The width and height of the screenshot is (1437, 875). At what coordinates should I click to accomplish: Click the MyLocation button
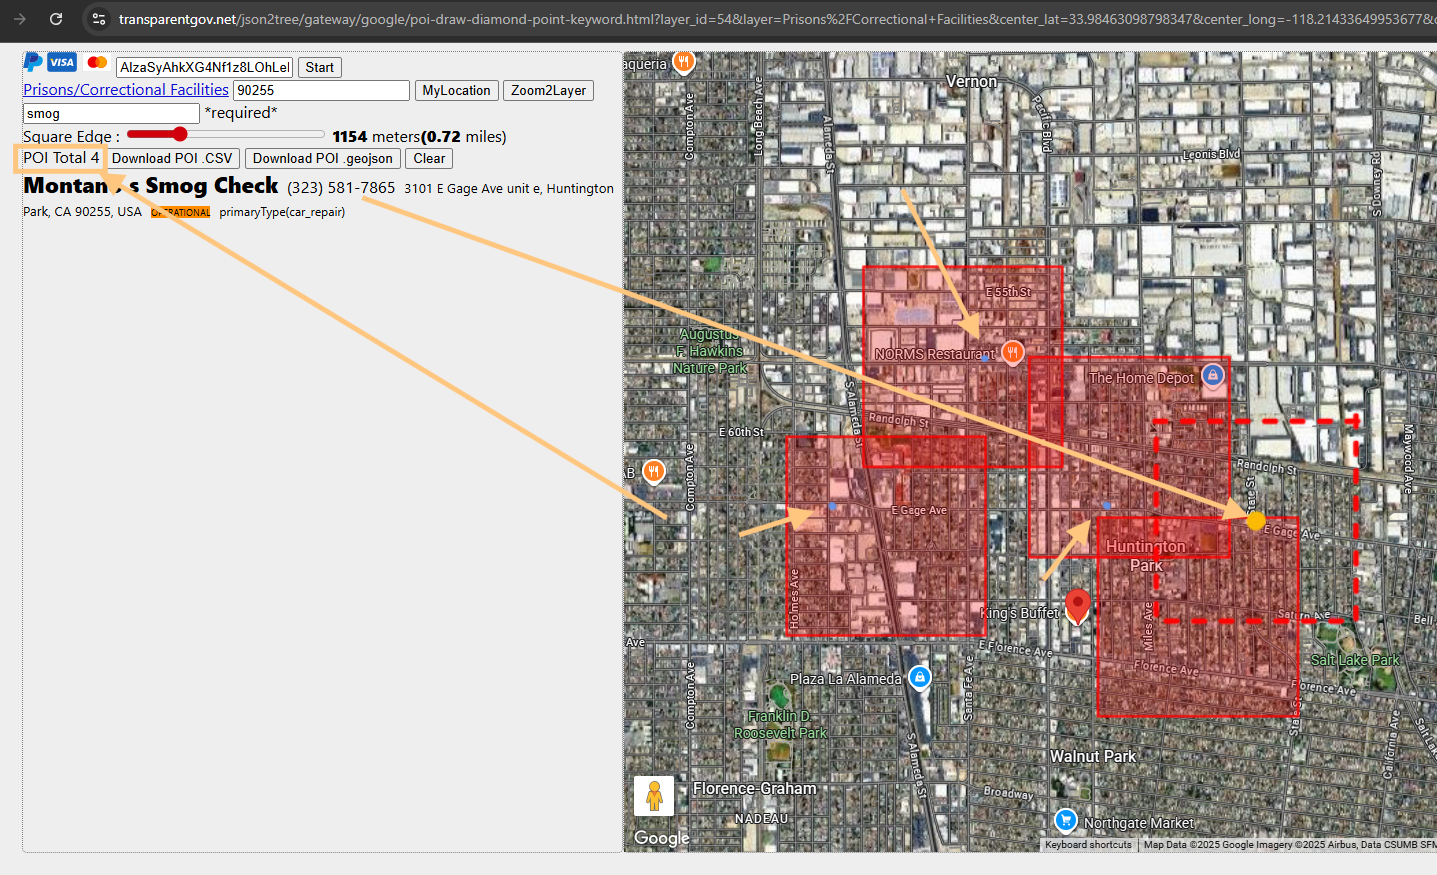[x=456, y=90]
